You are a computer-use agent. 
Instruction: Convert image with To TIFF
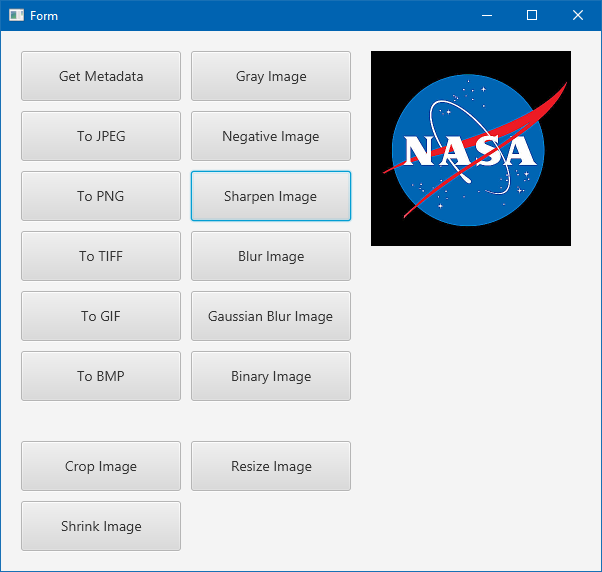pyautogui.click(x=101, y=256)
